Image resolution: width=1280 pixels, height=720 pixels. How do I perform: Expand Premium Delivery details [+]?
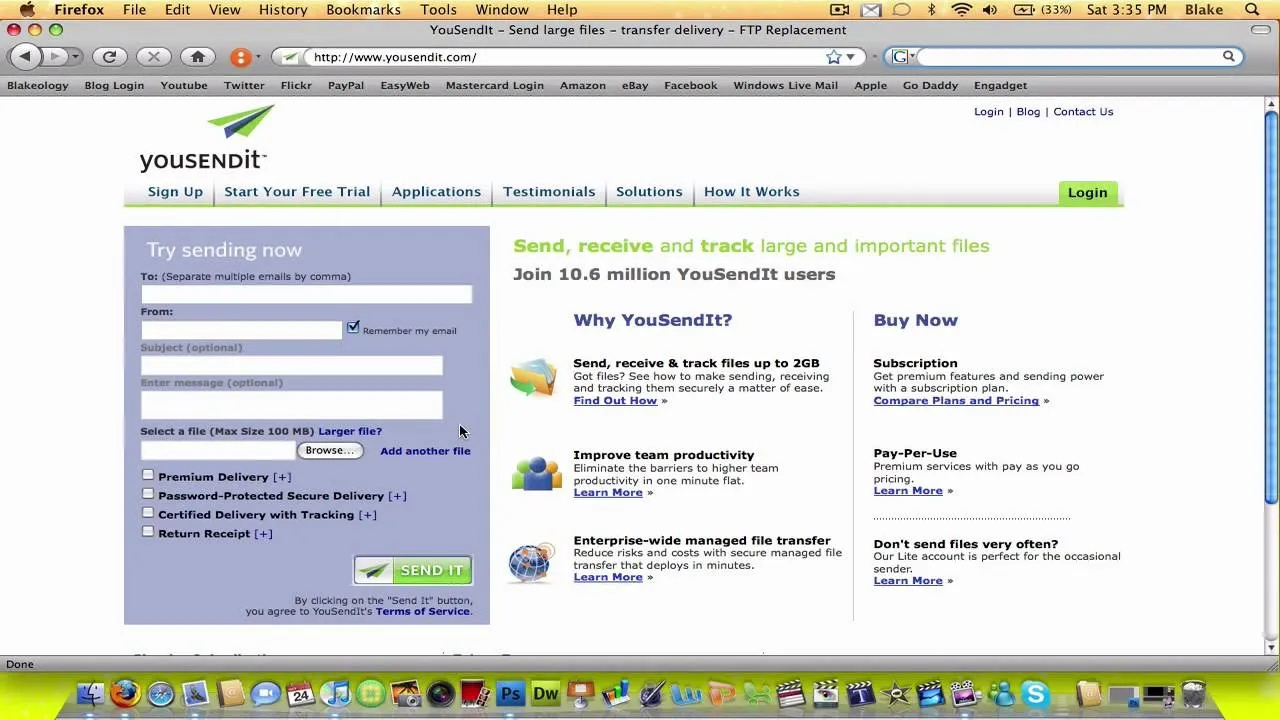coord(282,477)
